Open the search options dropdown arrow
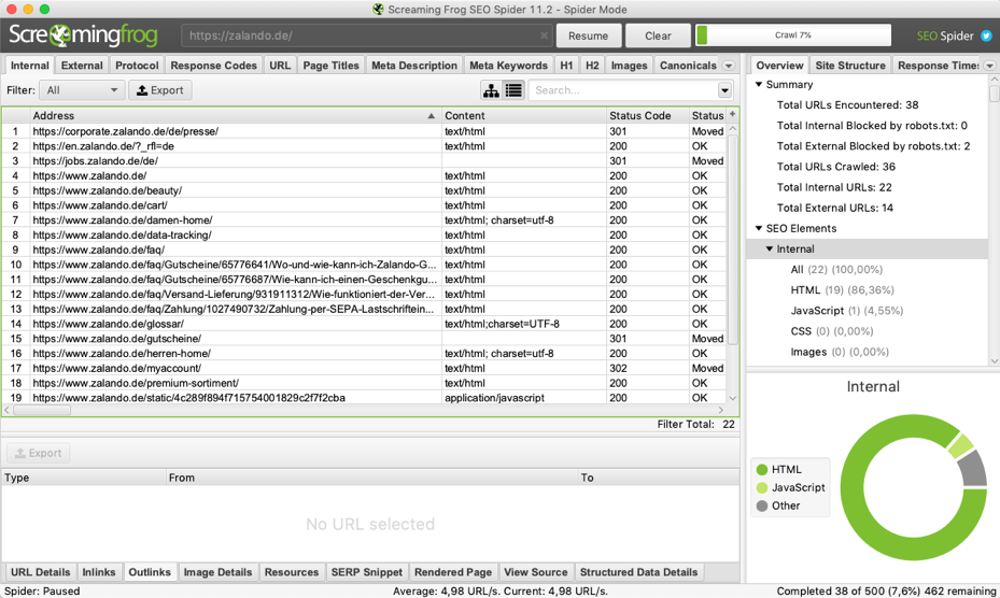The width and height of the screenshot is (1000, 598). point(724,91)
